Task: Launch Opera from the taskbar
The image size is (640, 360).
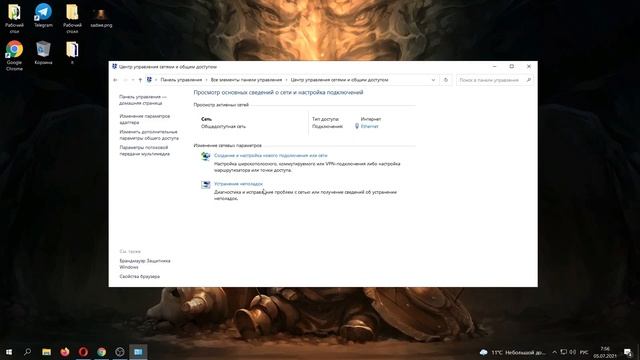Action: click(x=83, y=352)
